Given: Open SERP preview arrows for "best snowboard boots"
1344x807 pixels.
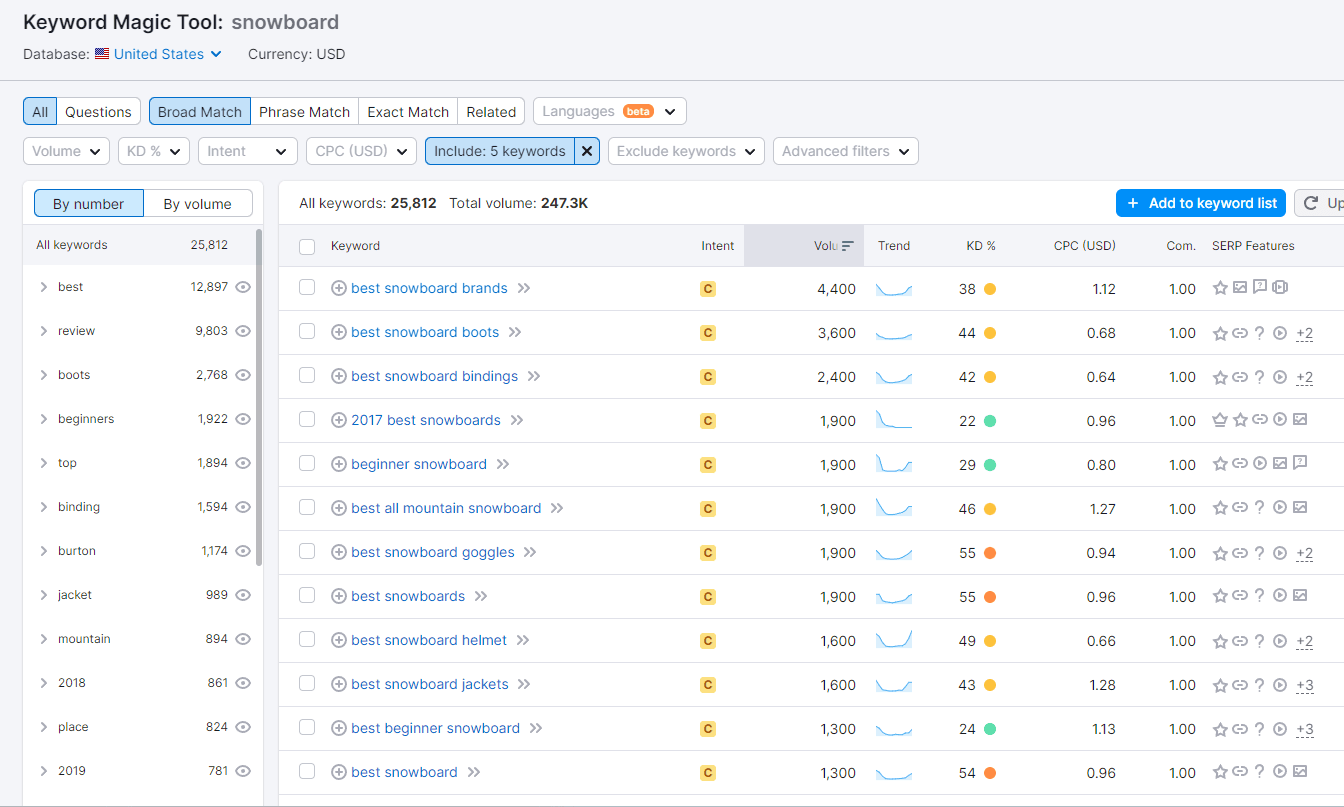Looking at the screenshot, I should point(516,332).
